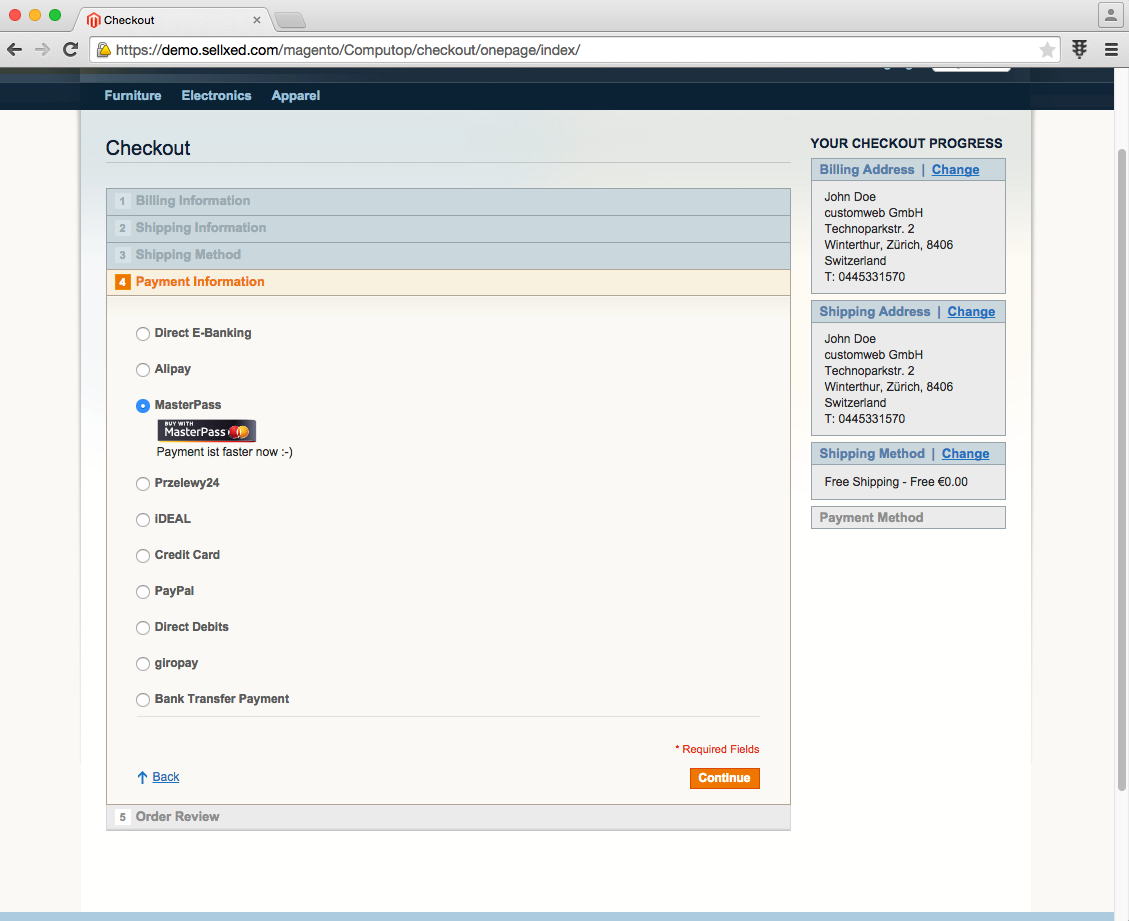Select the Bank Transfer Payment option

tap(143, 699)
